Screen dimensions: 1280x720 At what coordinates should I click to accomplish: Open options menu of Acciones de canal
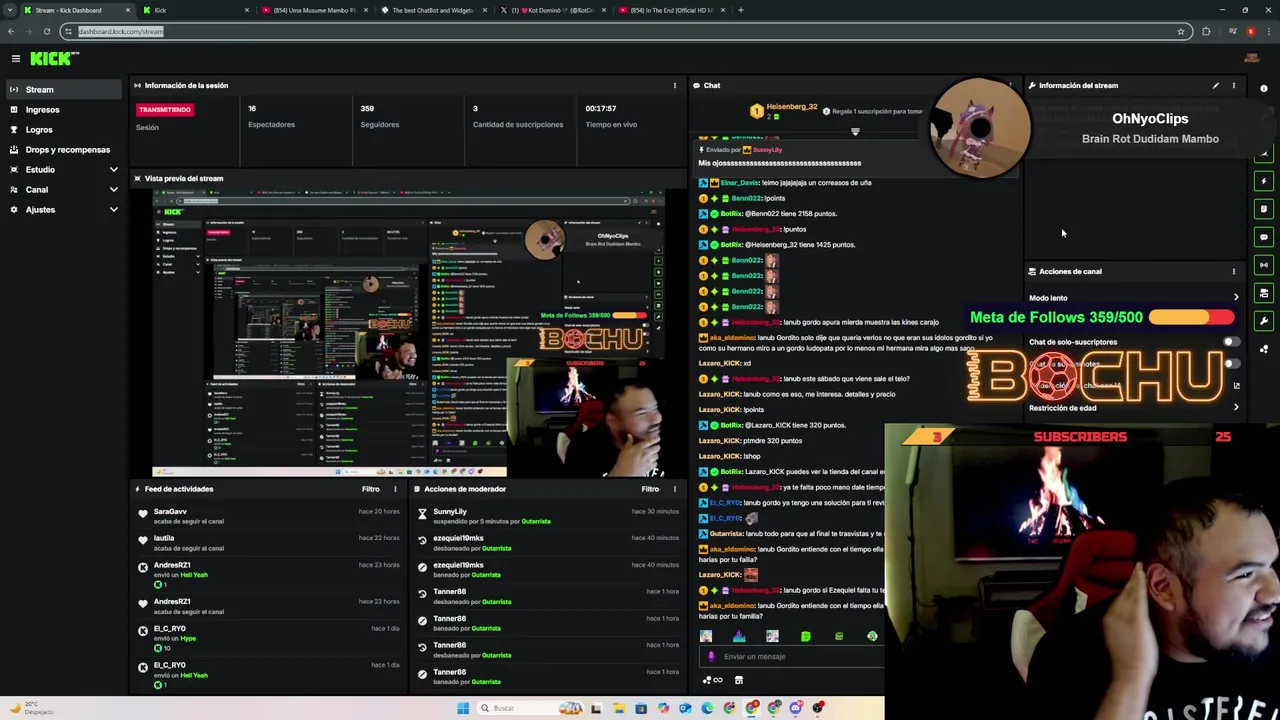[x=1233, y=272]
